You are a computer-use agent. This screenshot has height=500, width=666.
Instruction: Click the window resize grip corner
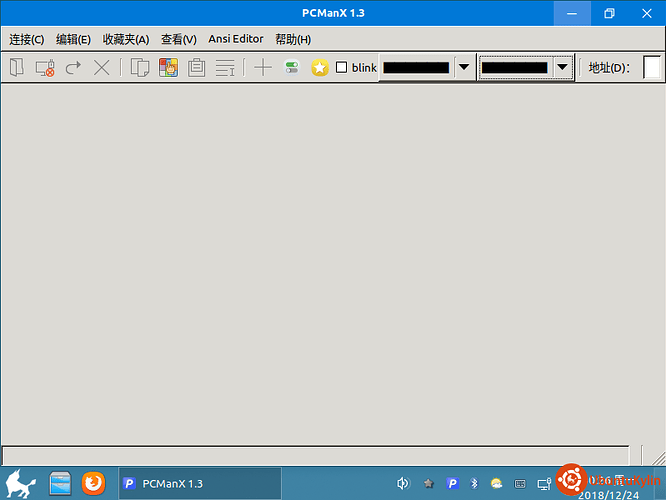click(x=658, y=458)
